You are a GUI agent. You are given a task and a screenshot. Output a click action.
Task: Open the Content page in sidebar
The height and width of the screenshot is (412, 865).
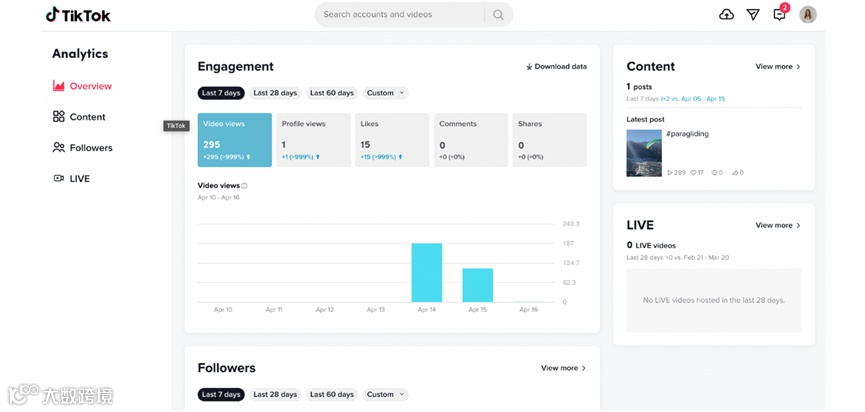click(x=79, y=117)
